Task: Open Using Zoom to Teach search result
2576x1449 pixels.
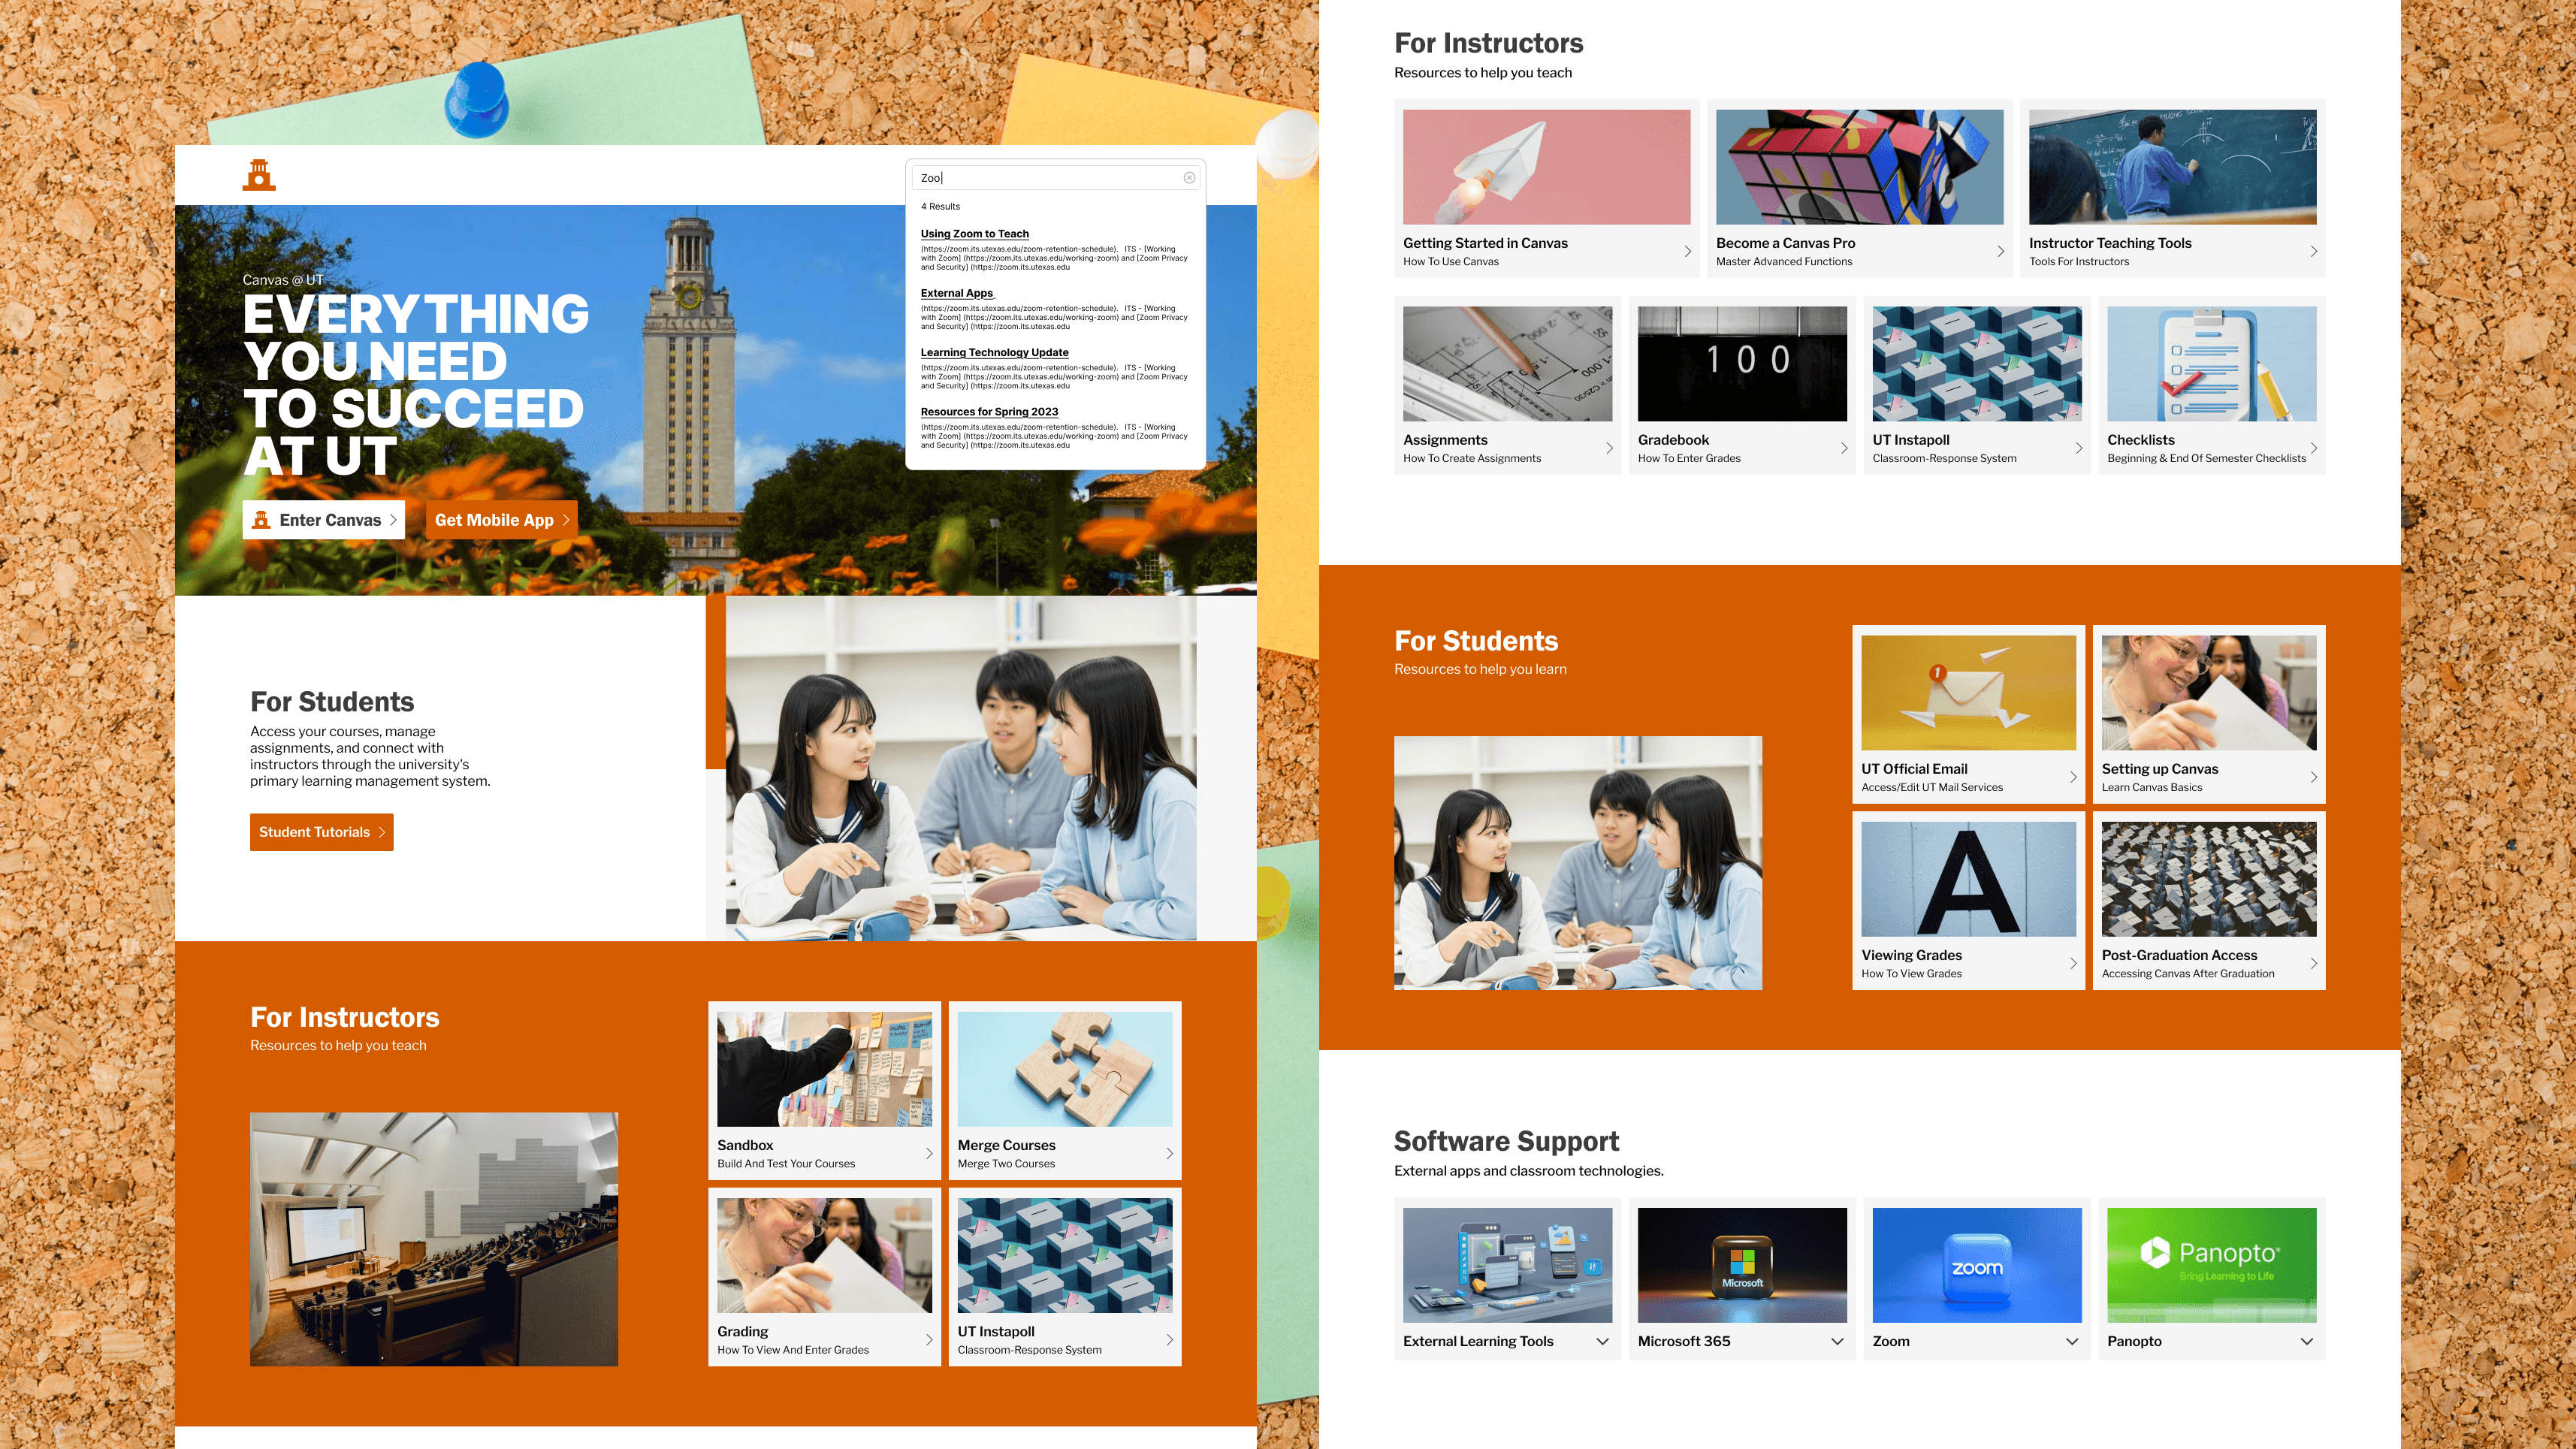Action: (974, 234)
